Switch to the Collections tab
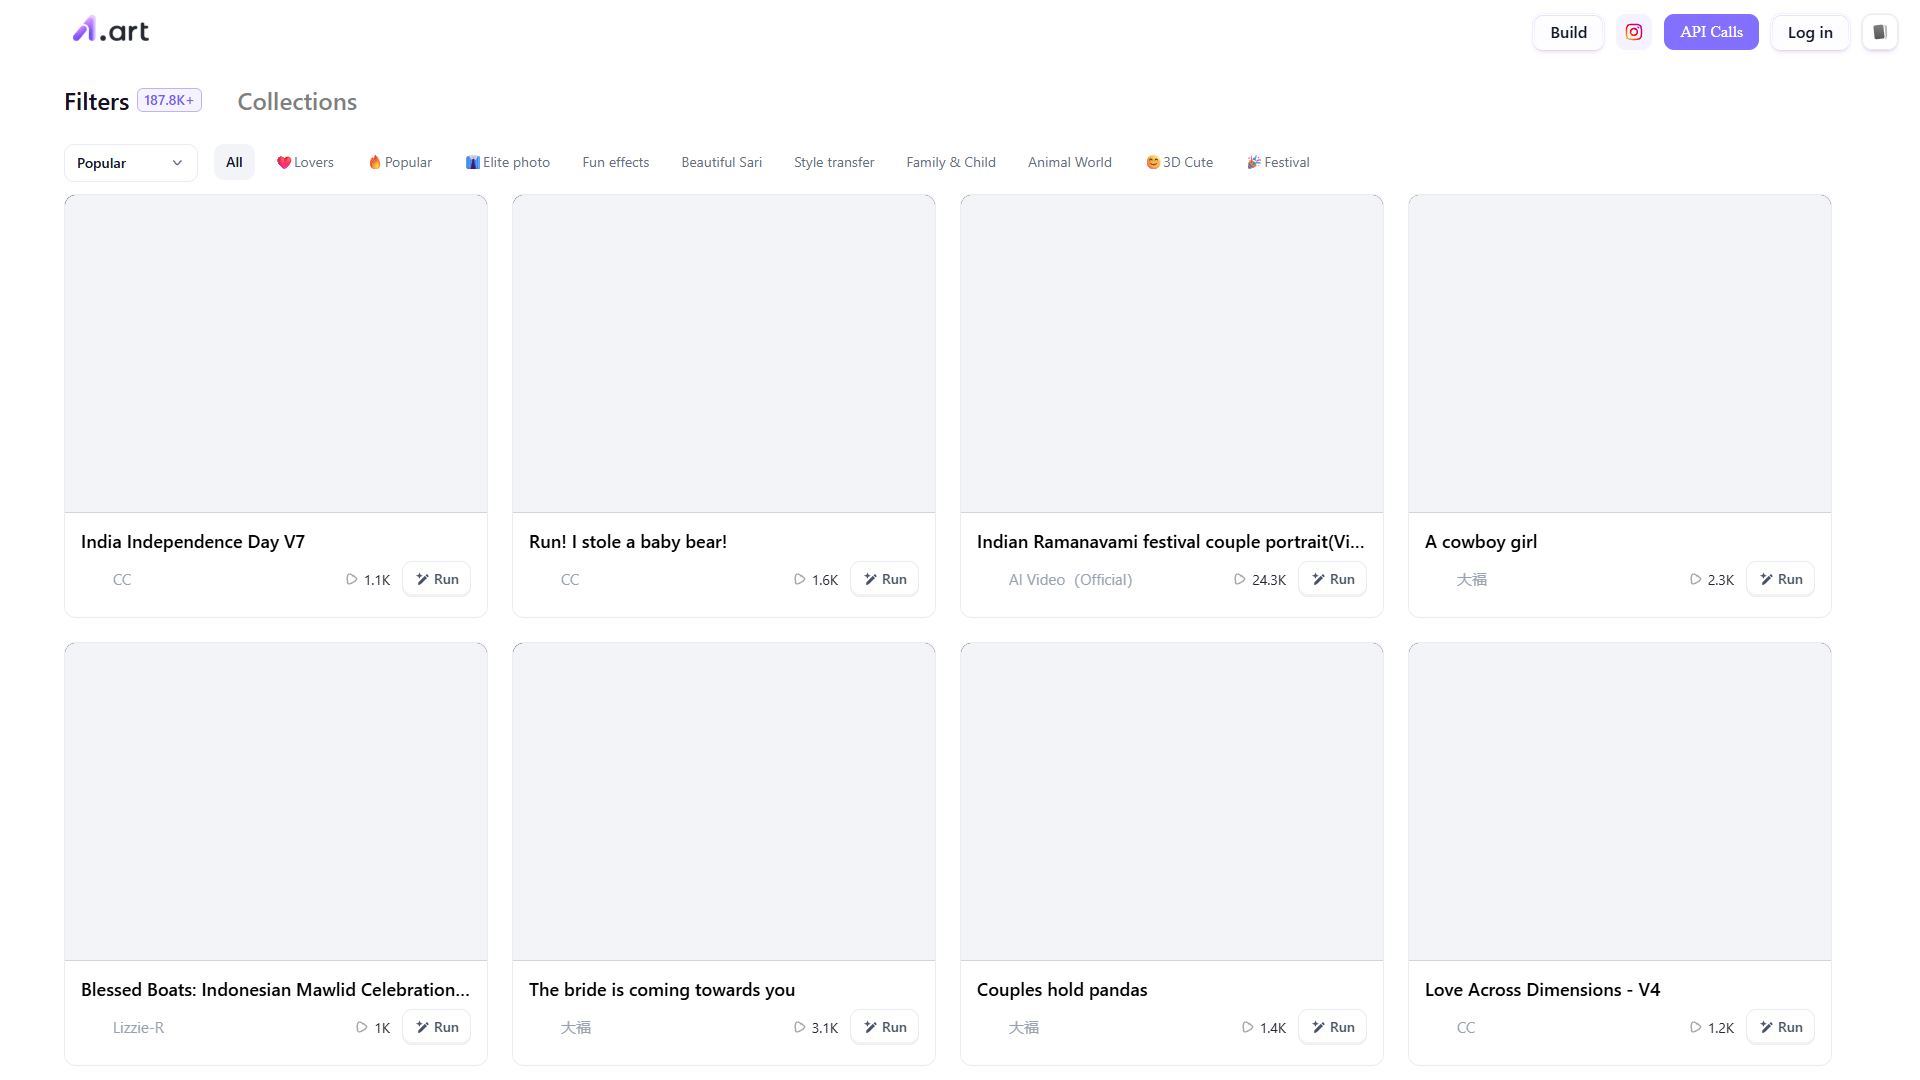This screenshot has height=1080, width=1920. 297,101
